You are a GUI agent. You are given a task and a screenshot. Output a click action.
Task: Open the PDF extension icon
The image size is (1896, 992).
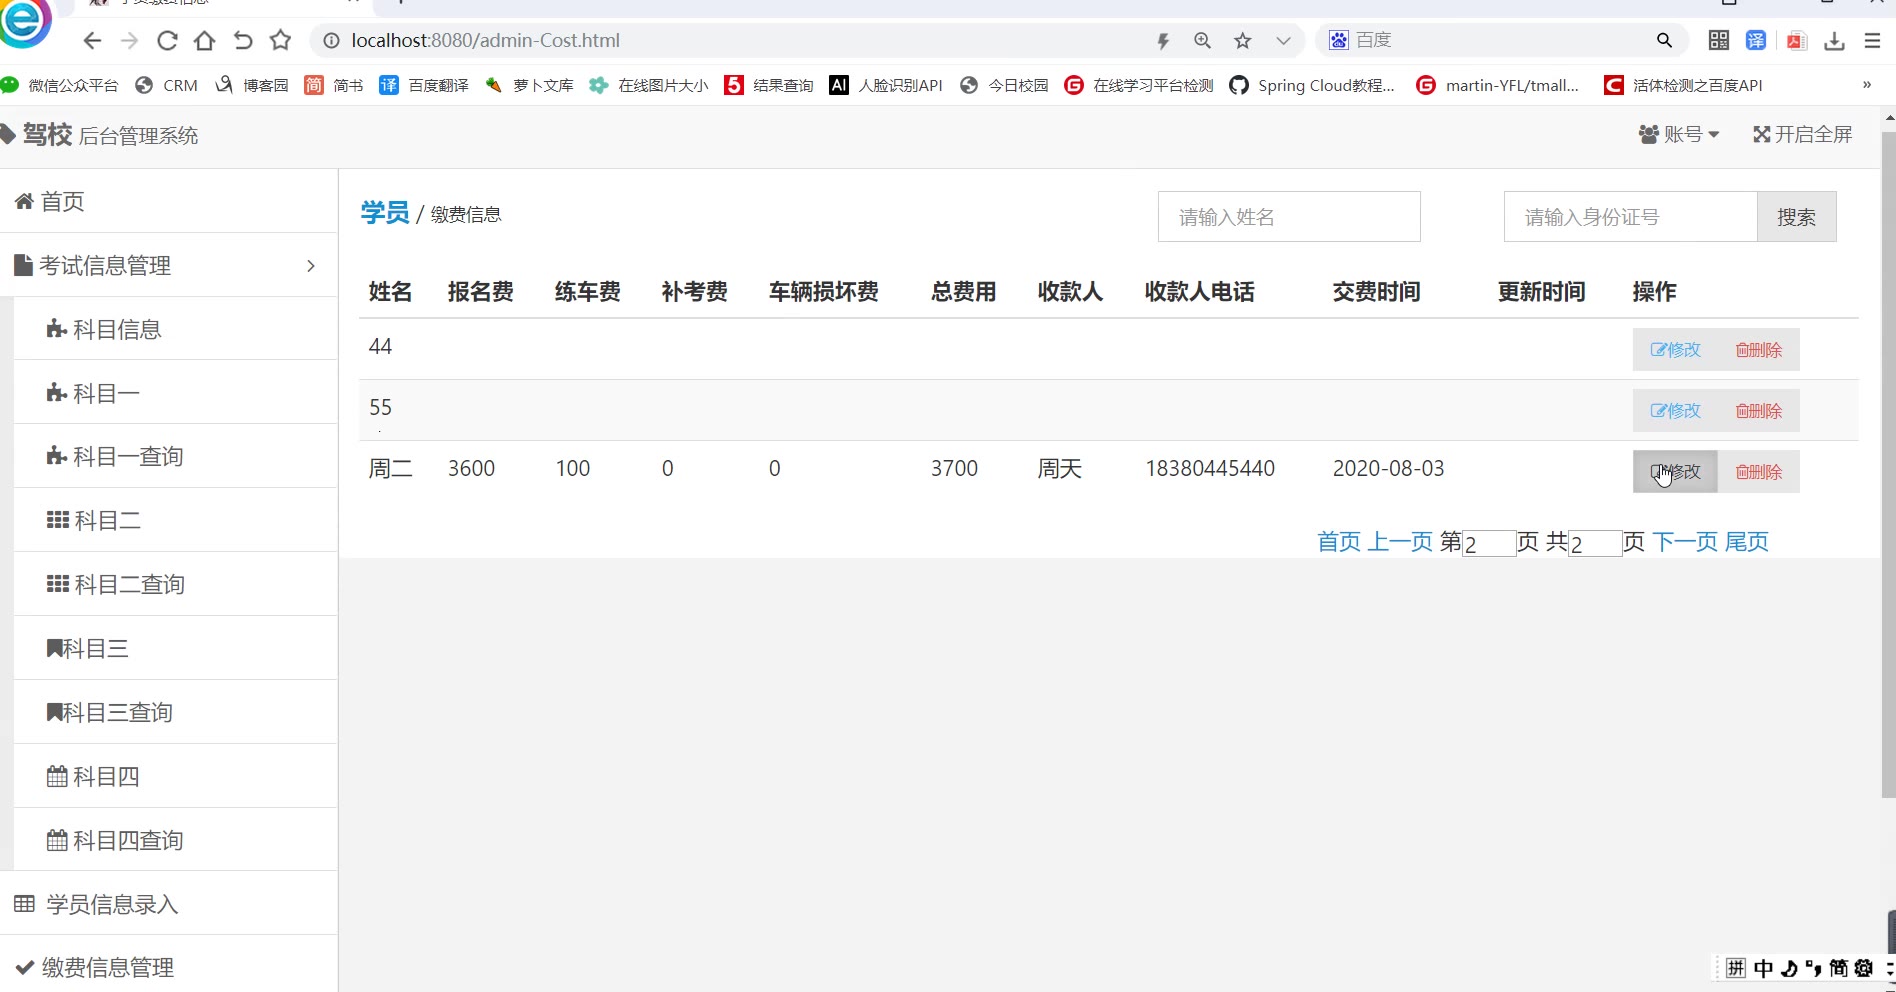(1796, 41)
